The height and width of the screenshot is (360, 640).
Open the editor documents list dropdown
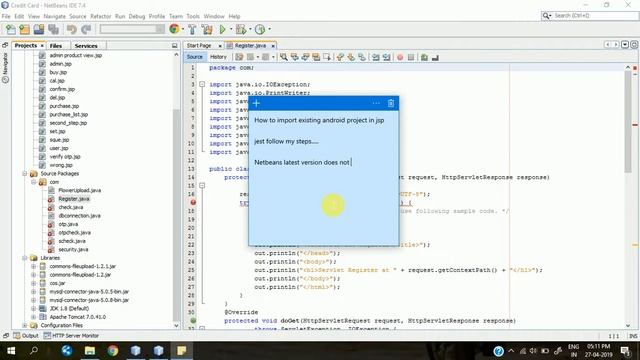coord(625,44)
